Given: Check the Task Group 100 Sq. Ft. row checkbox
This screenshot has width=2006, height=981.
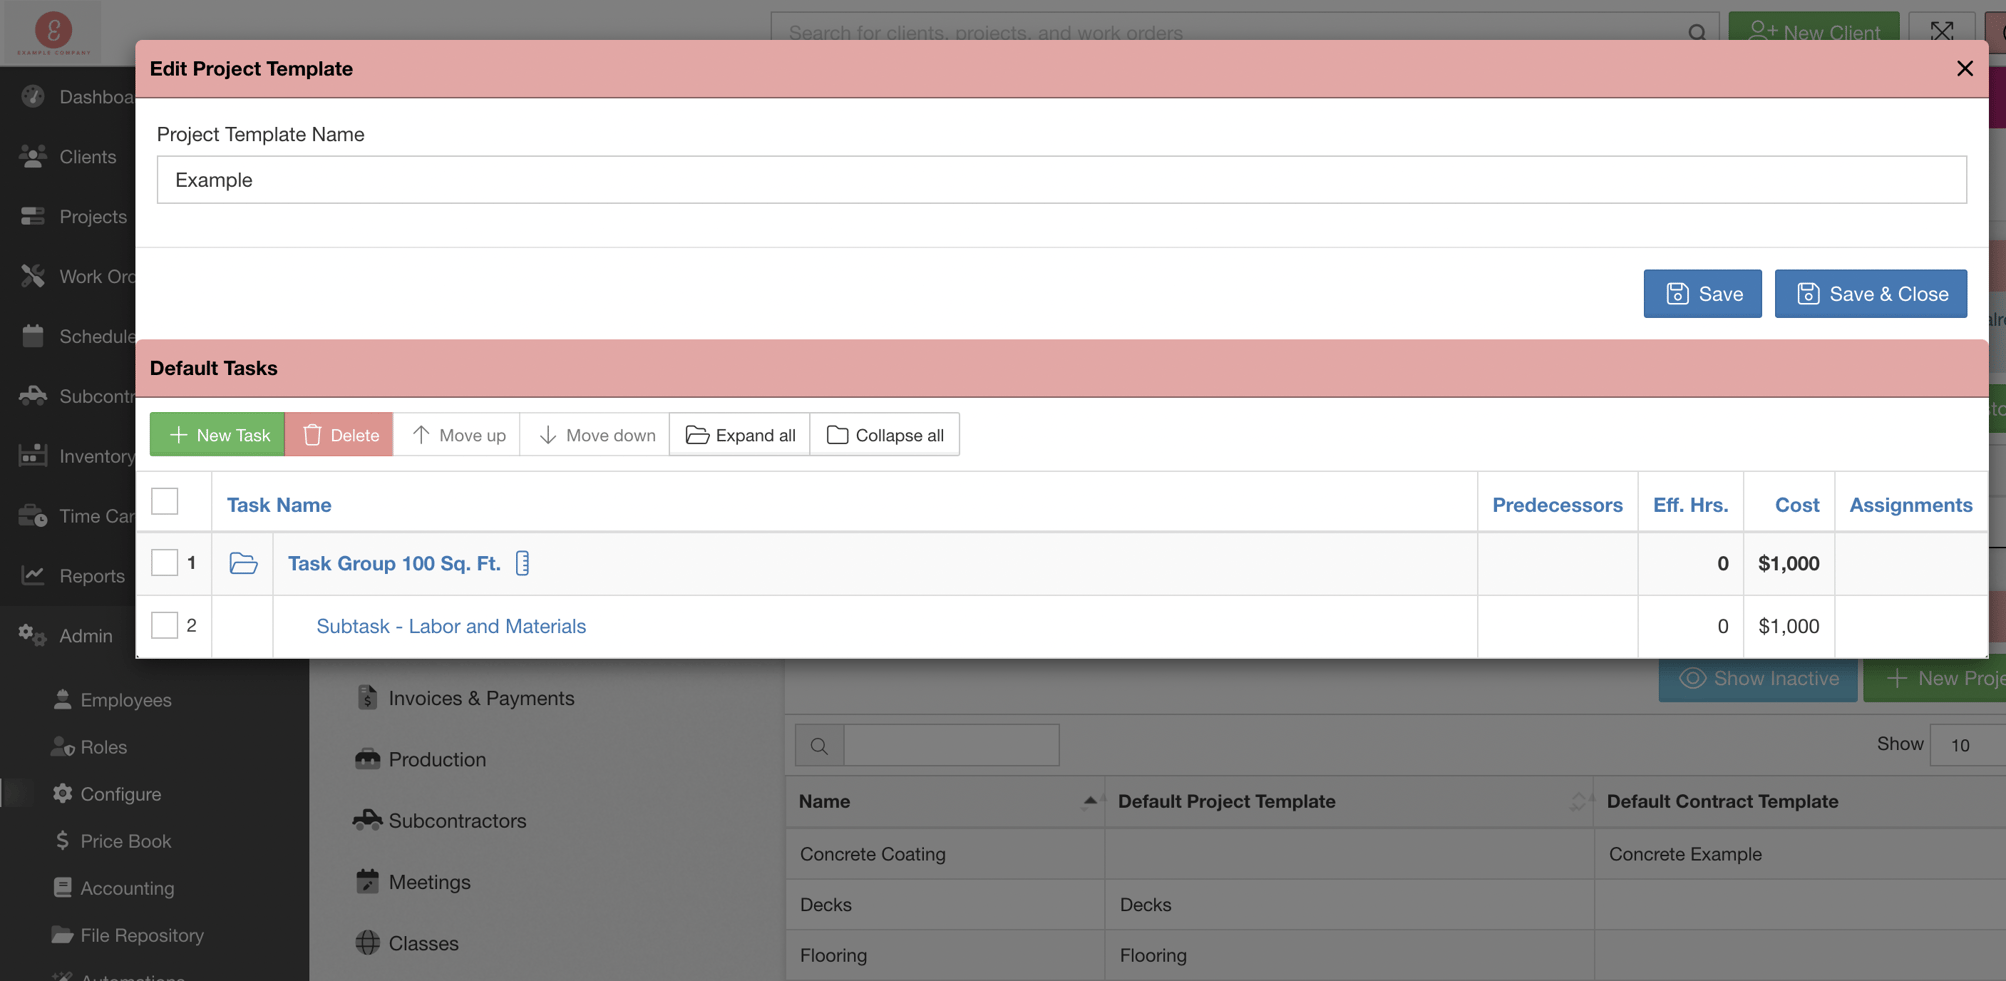Looking at the screenshot, I should [x=164, y=562].
